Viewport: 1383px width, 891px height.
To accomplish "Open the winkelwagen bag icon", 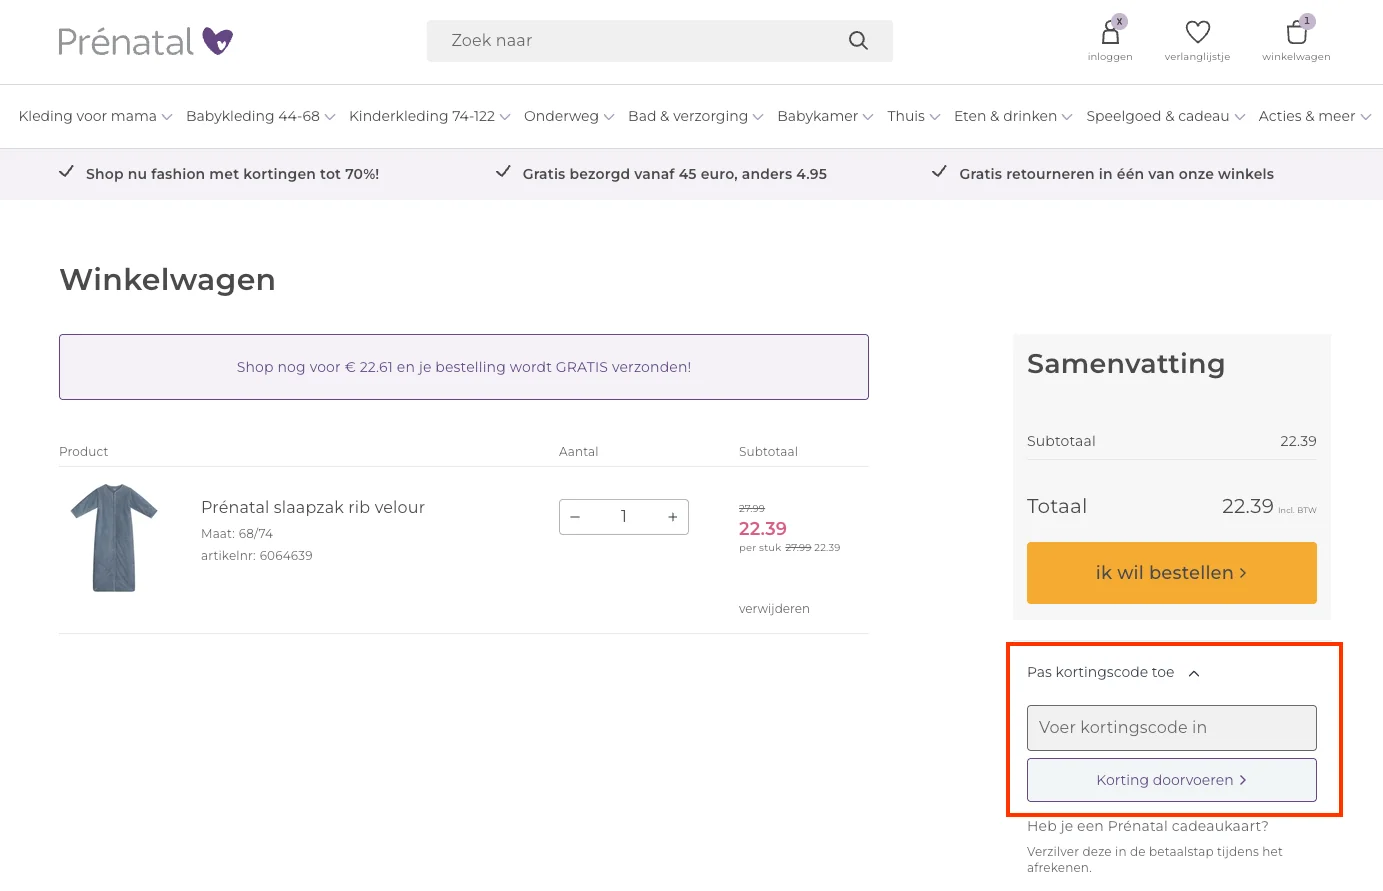I will pos(1296,34).
